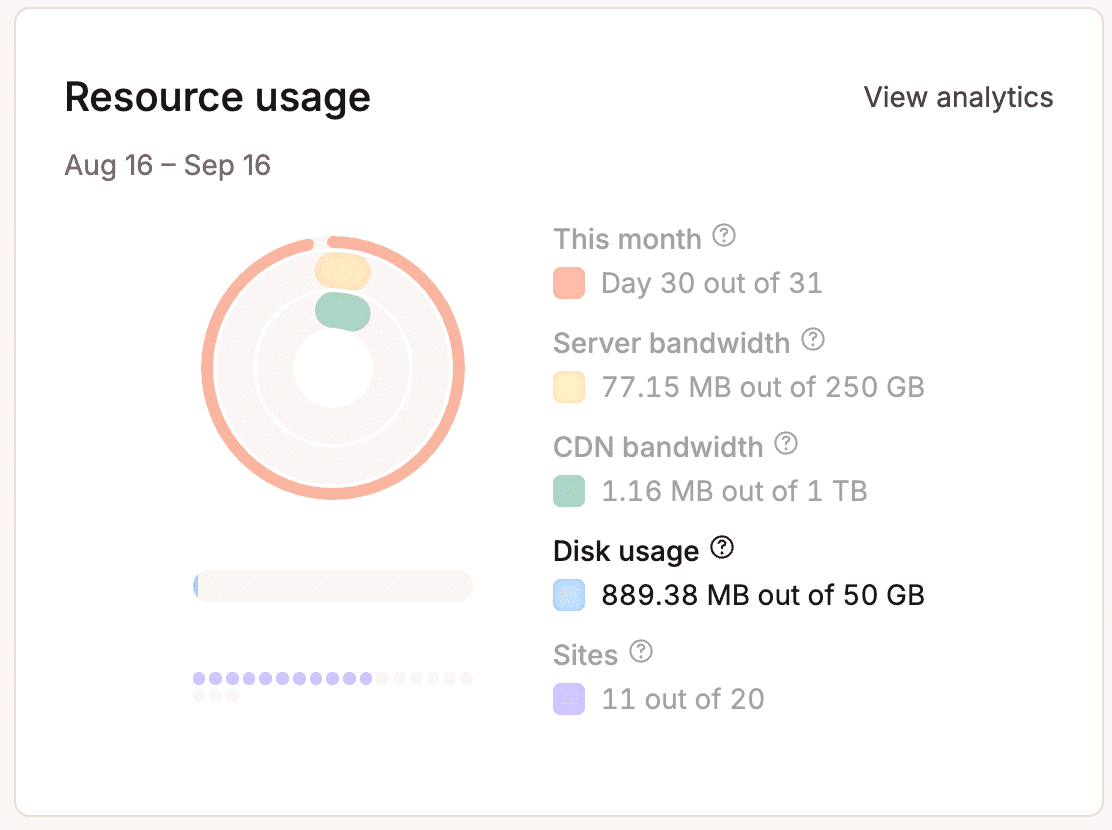Select the Disk usage label
Viewport: 1112px width, 830px height.
click(x=625, y=551)
